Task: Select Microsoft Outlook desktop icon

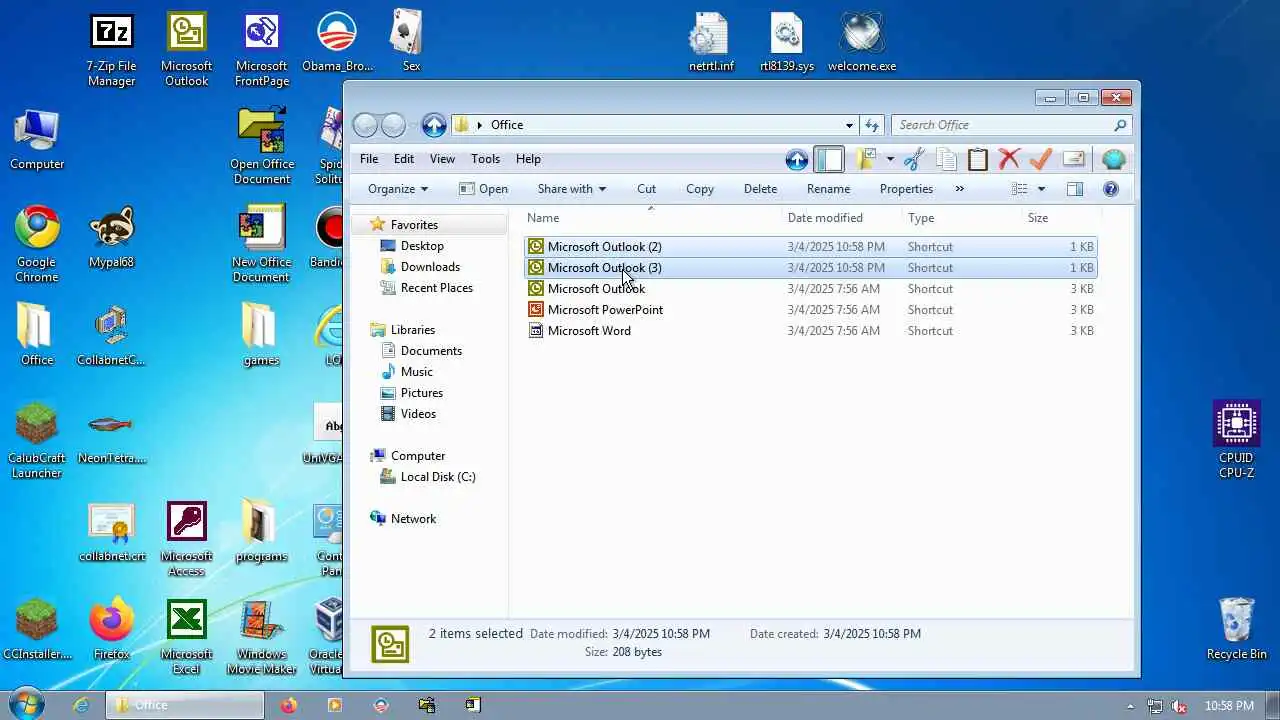Action: 187,50
